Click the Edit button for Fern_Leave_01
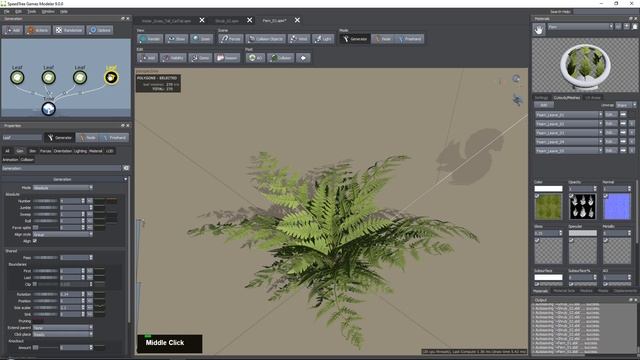Viewport: 640px width, 360px height. pyautogui.click(x=611, y=115)
